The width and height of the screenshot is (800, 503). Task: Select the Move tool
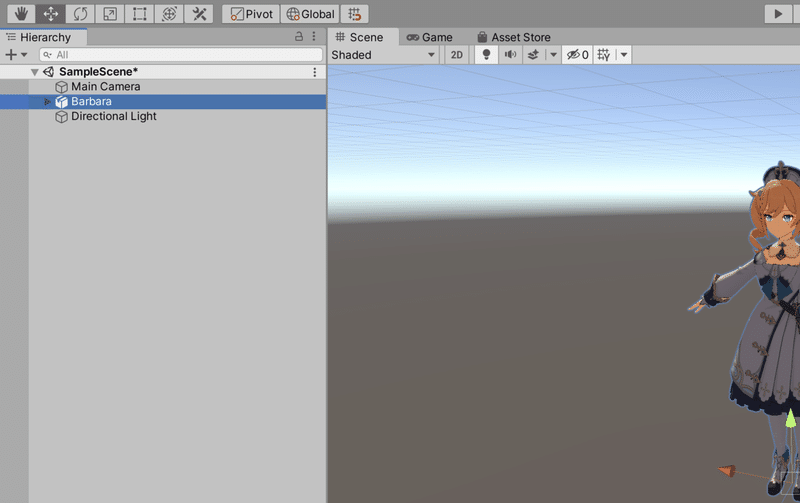pyautogui.click(x=51, y=14)
